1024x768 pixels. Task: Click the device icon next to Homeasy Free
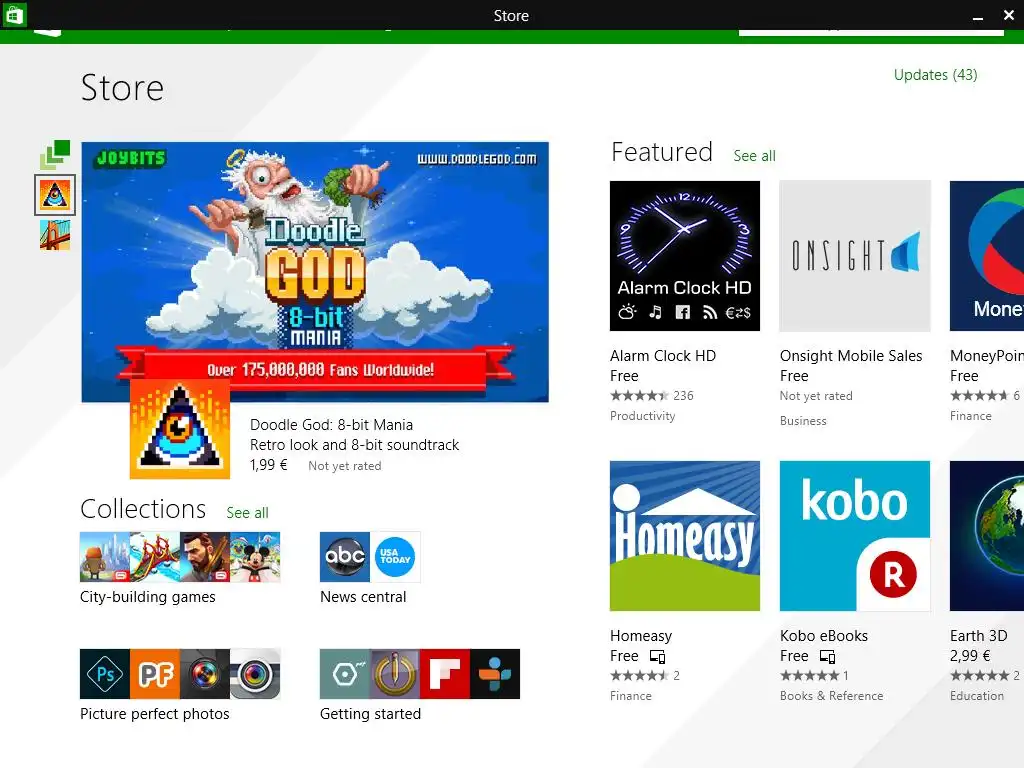pyautogui.click(x=657, y=656)
